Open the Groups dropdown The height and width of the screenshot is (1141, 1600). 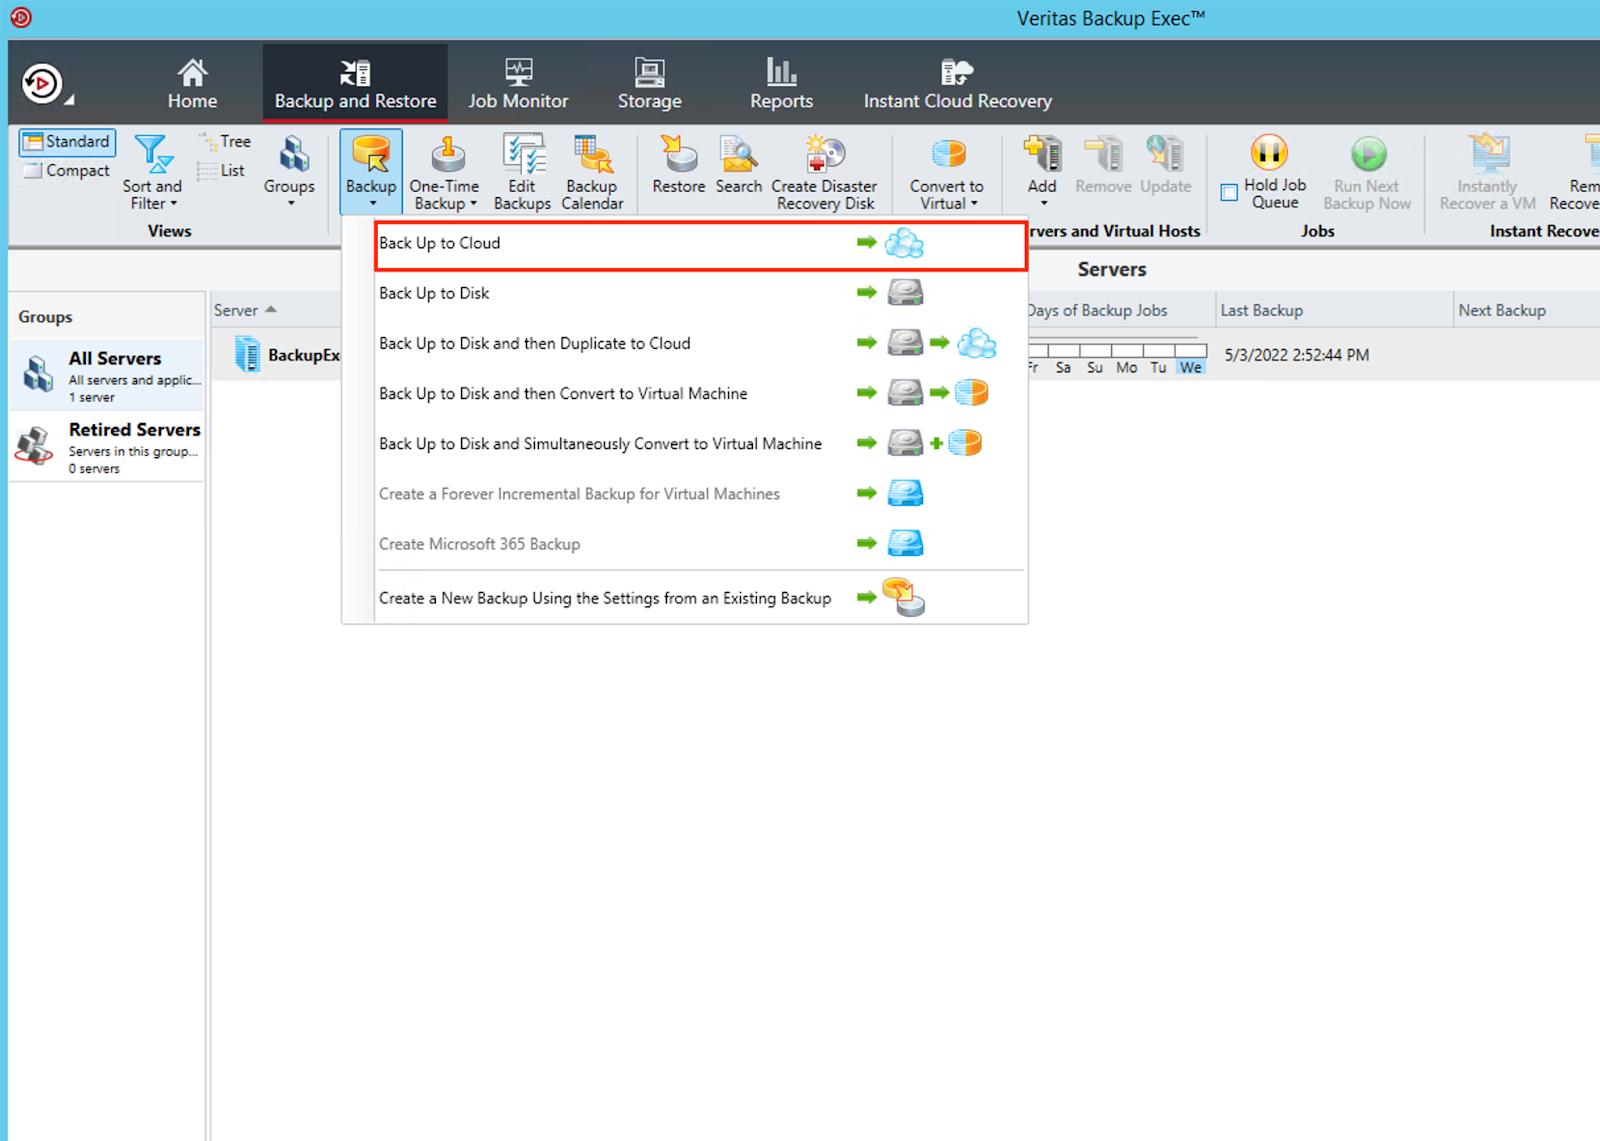[290, 170]
